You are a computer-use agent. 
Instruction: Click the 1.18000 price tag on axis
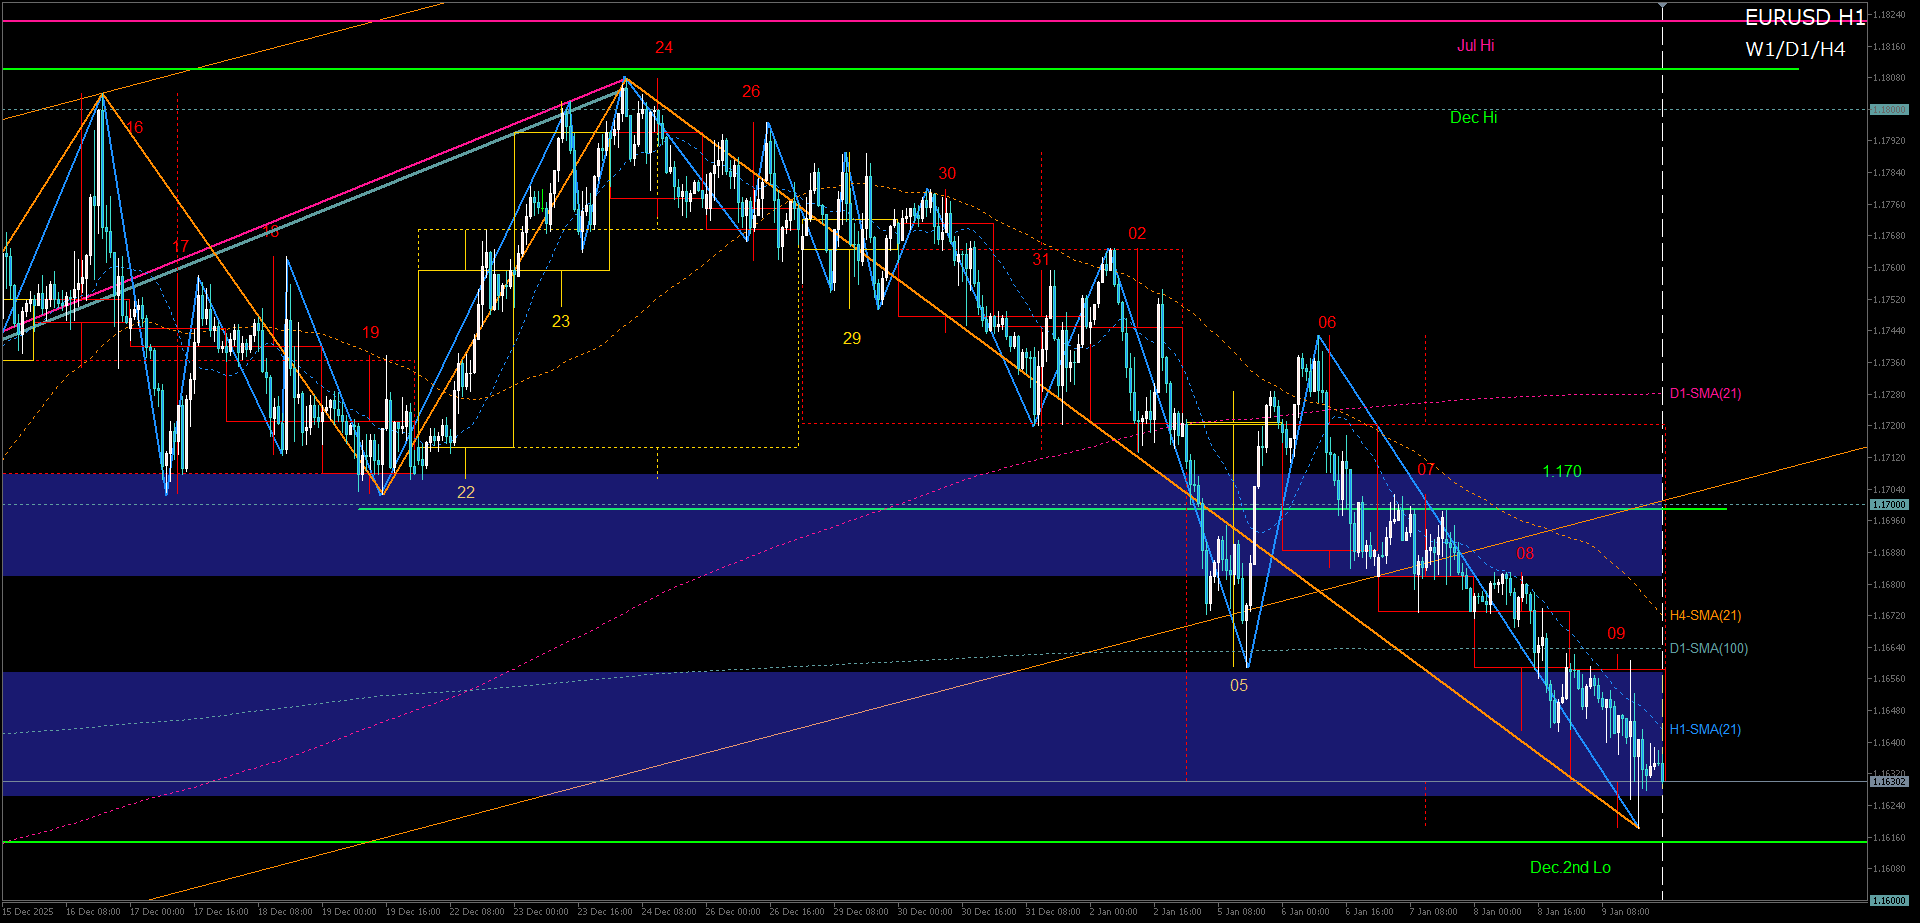point(1889,110)
